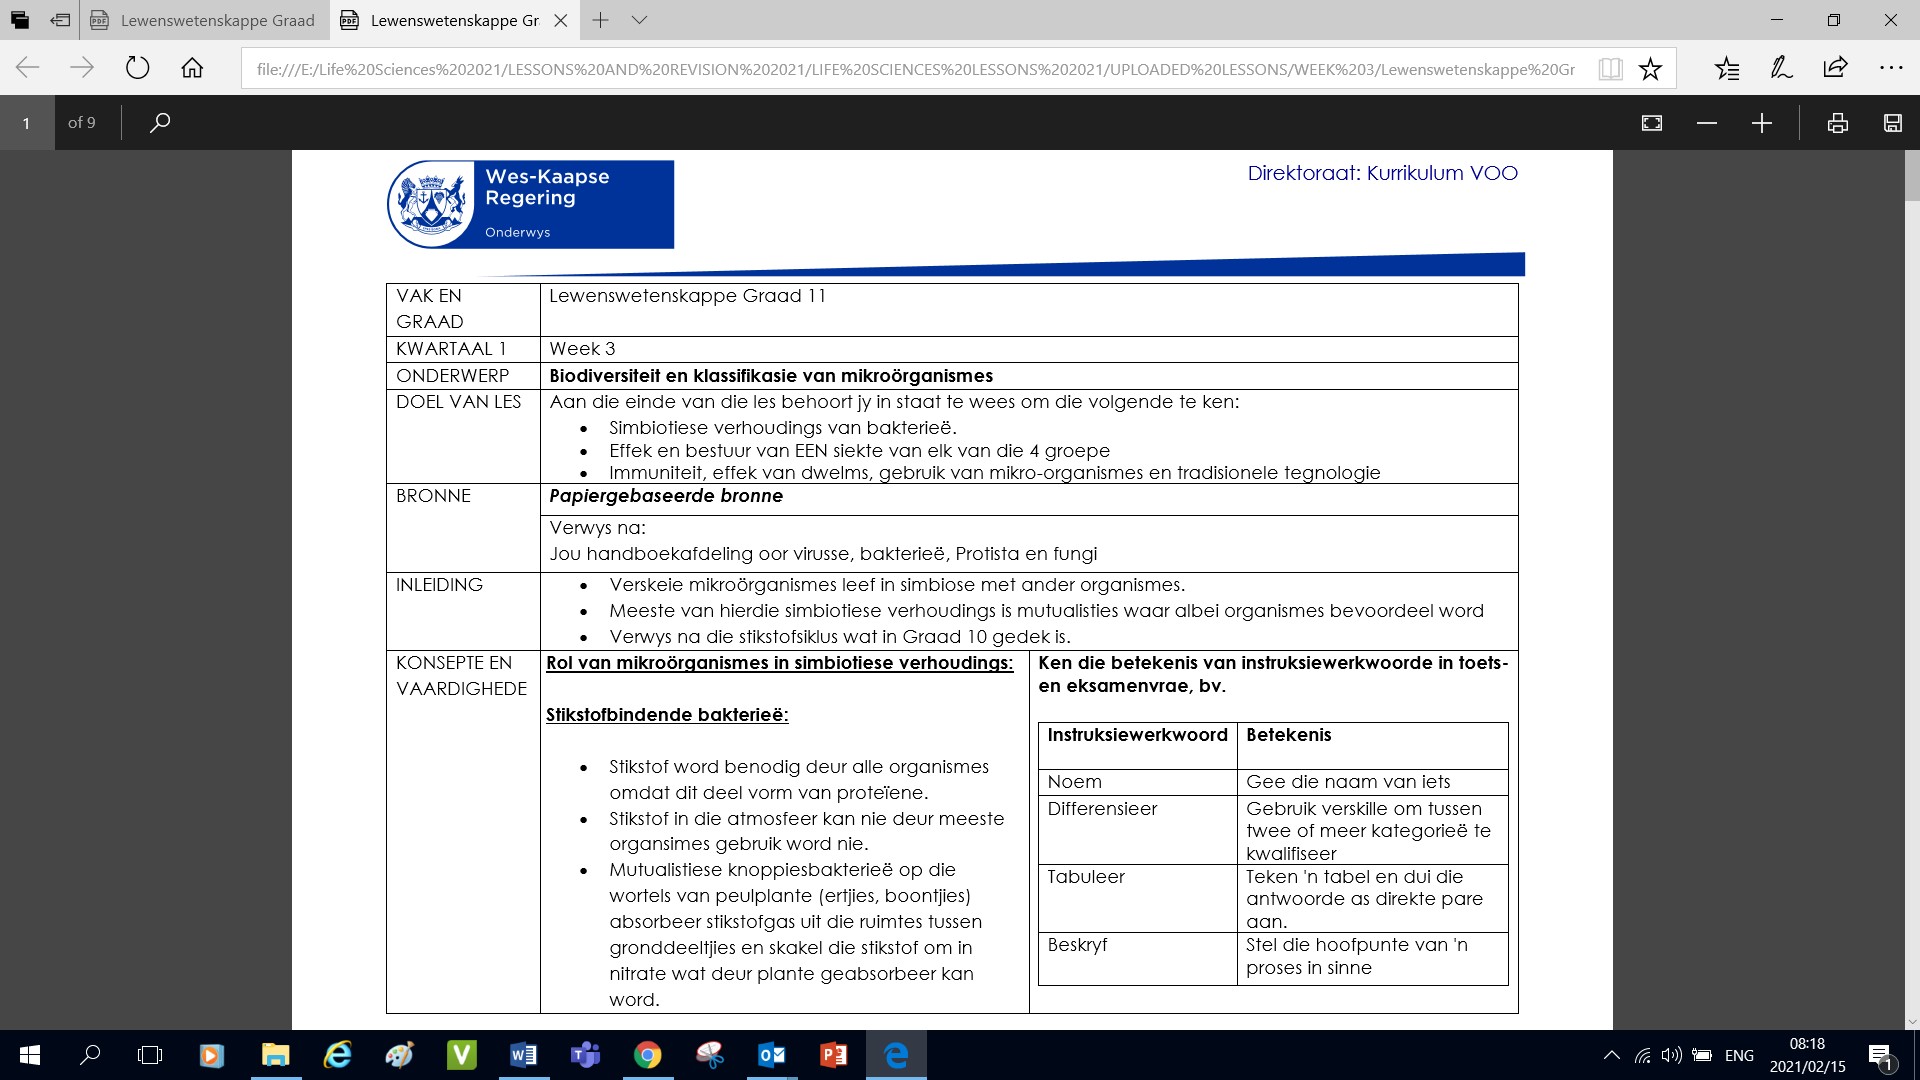
Task: Click the PDF page number field
Action: [x=27, y=123]
